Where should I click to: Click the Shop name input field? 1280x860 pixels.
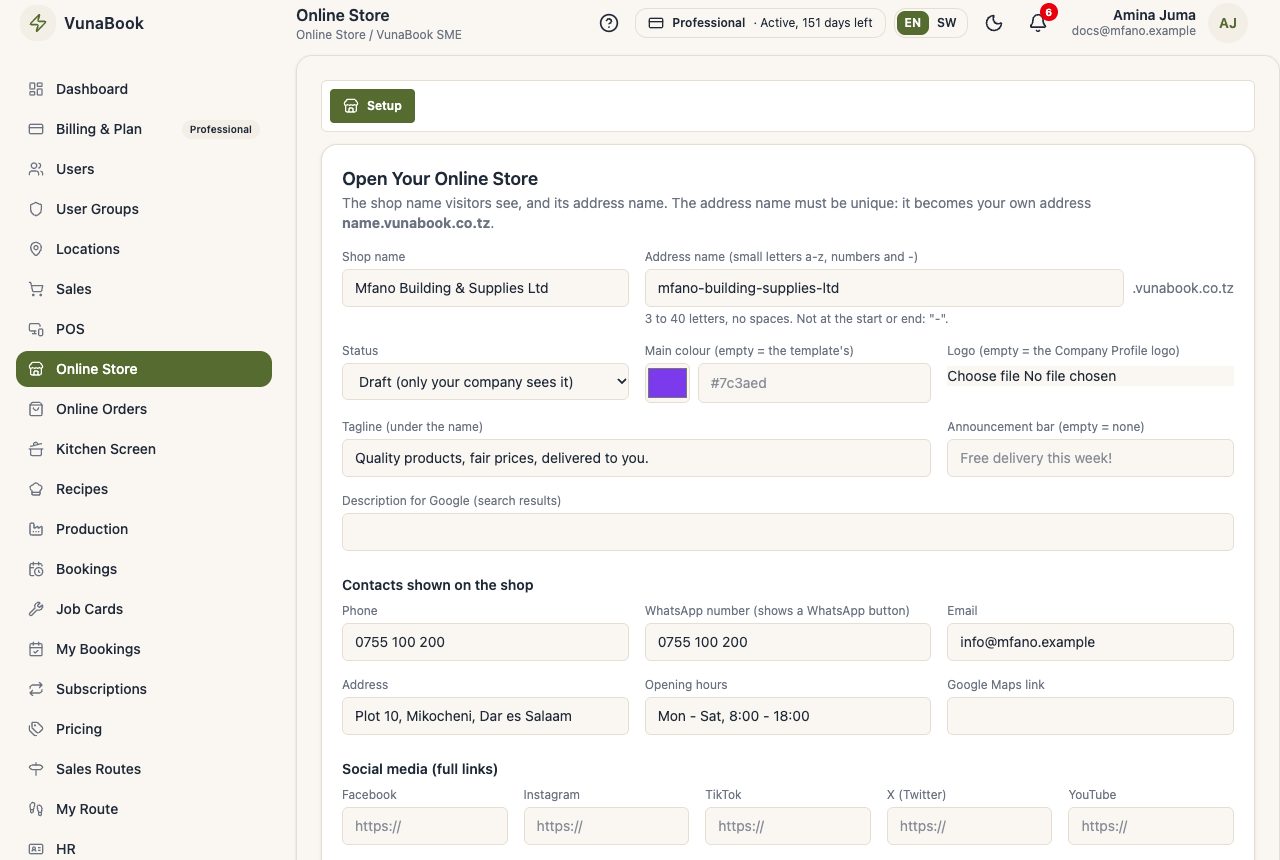click(x=485, y=288)
